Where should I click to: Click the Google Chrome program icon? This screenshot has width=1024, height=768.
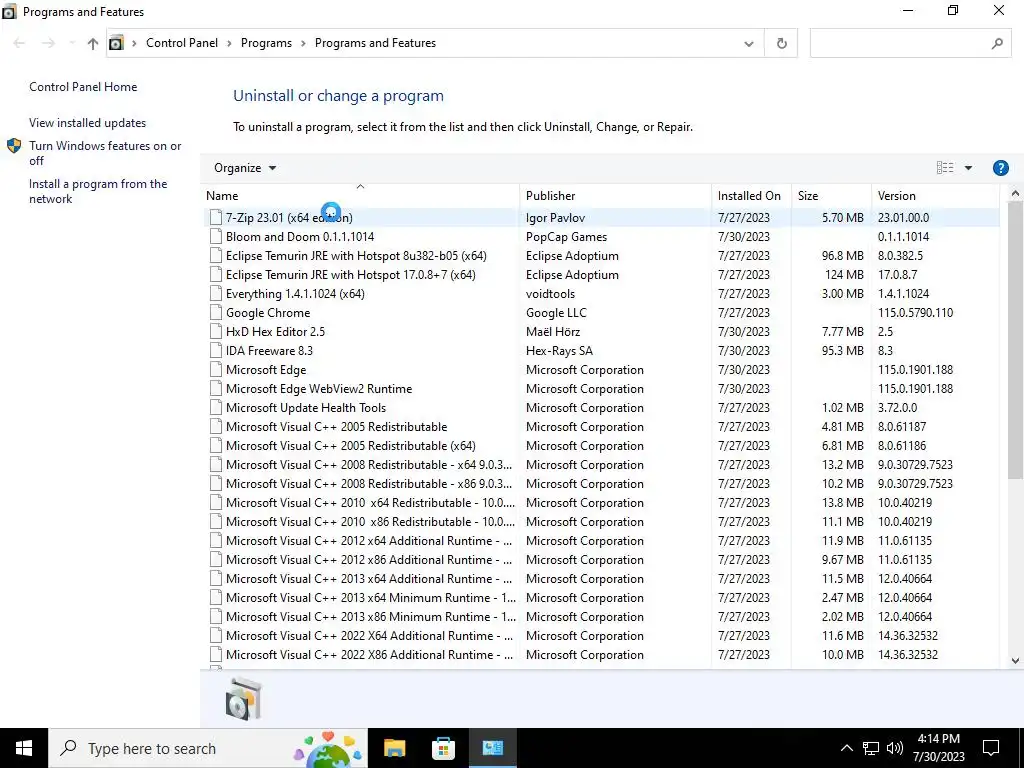(216, 312)
